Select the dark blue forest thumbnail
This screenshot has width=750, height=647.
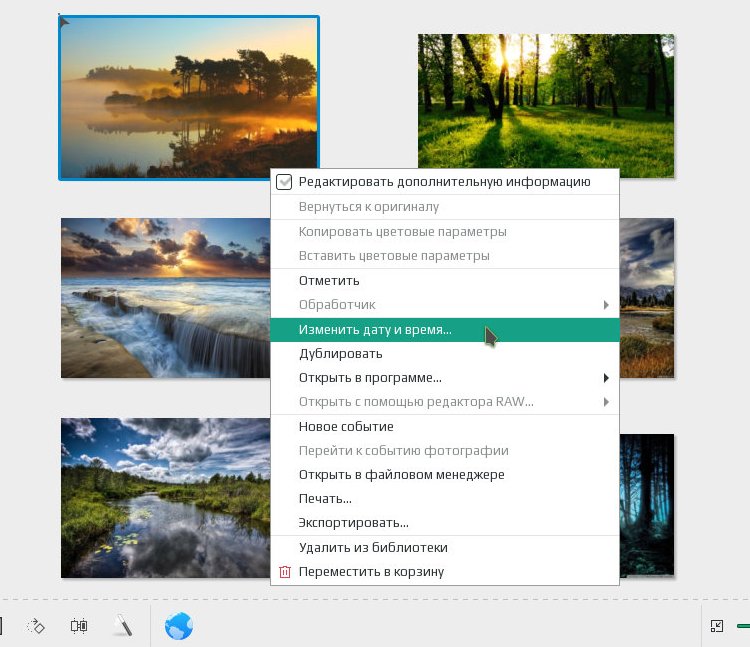tap(647, 505)
